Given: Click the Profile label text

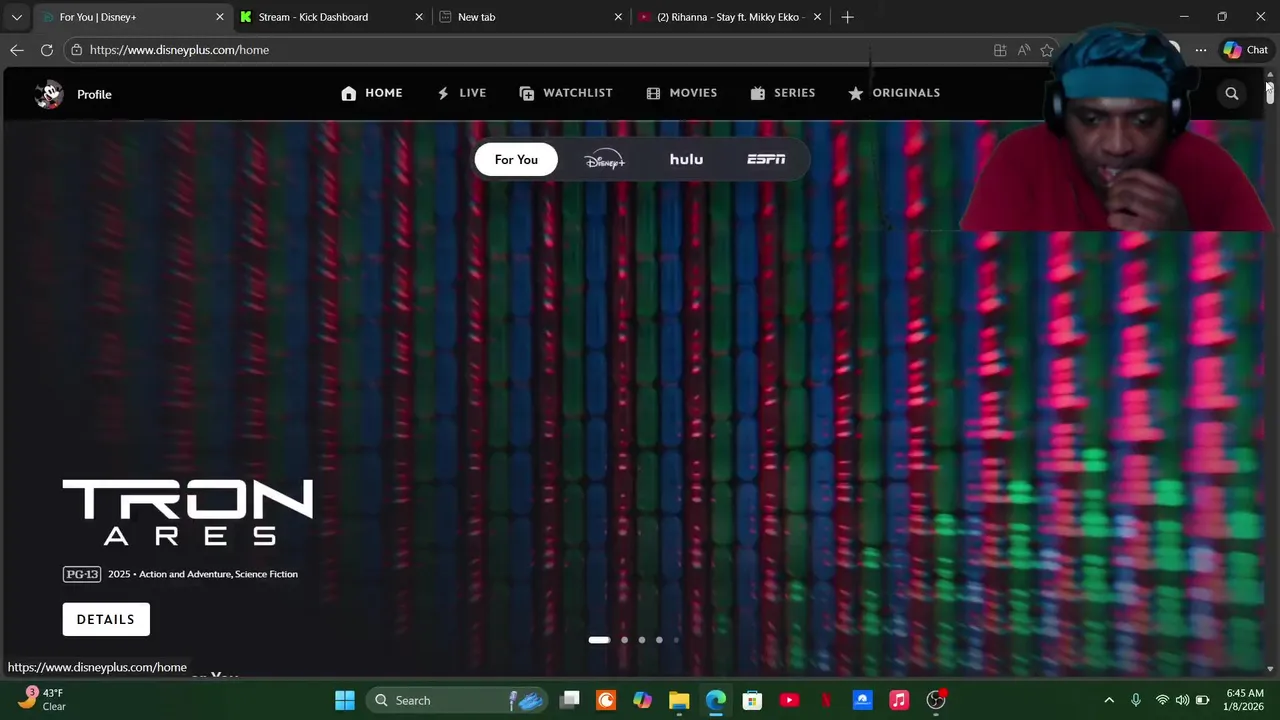Looking at the screenshot, I should point(94,95).
